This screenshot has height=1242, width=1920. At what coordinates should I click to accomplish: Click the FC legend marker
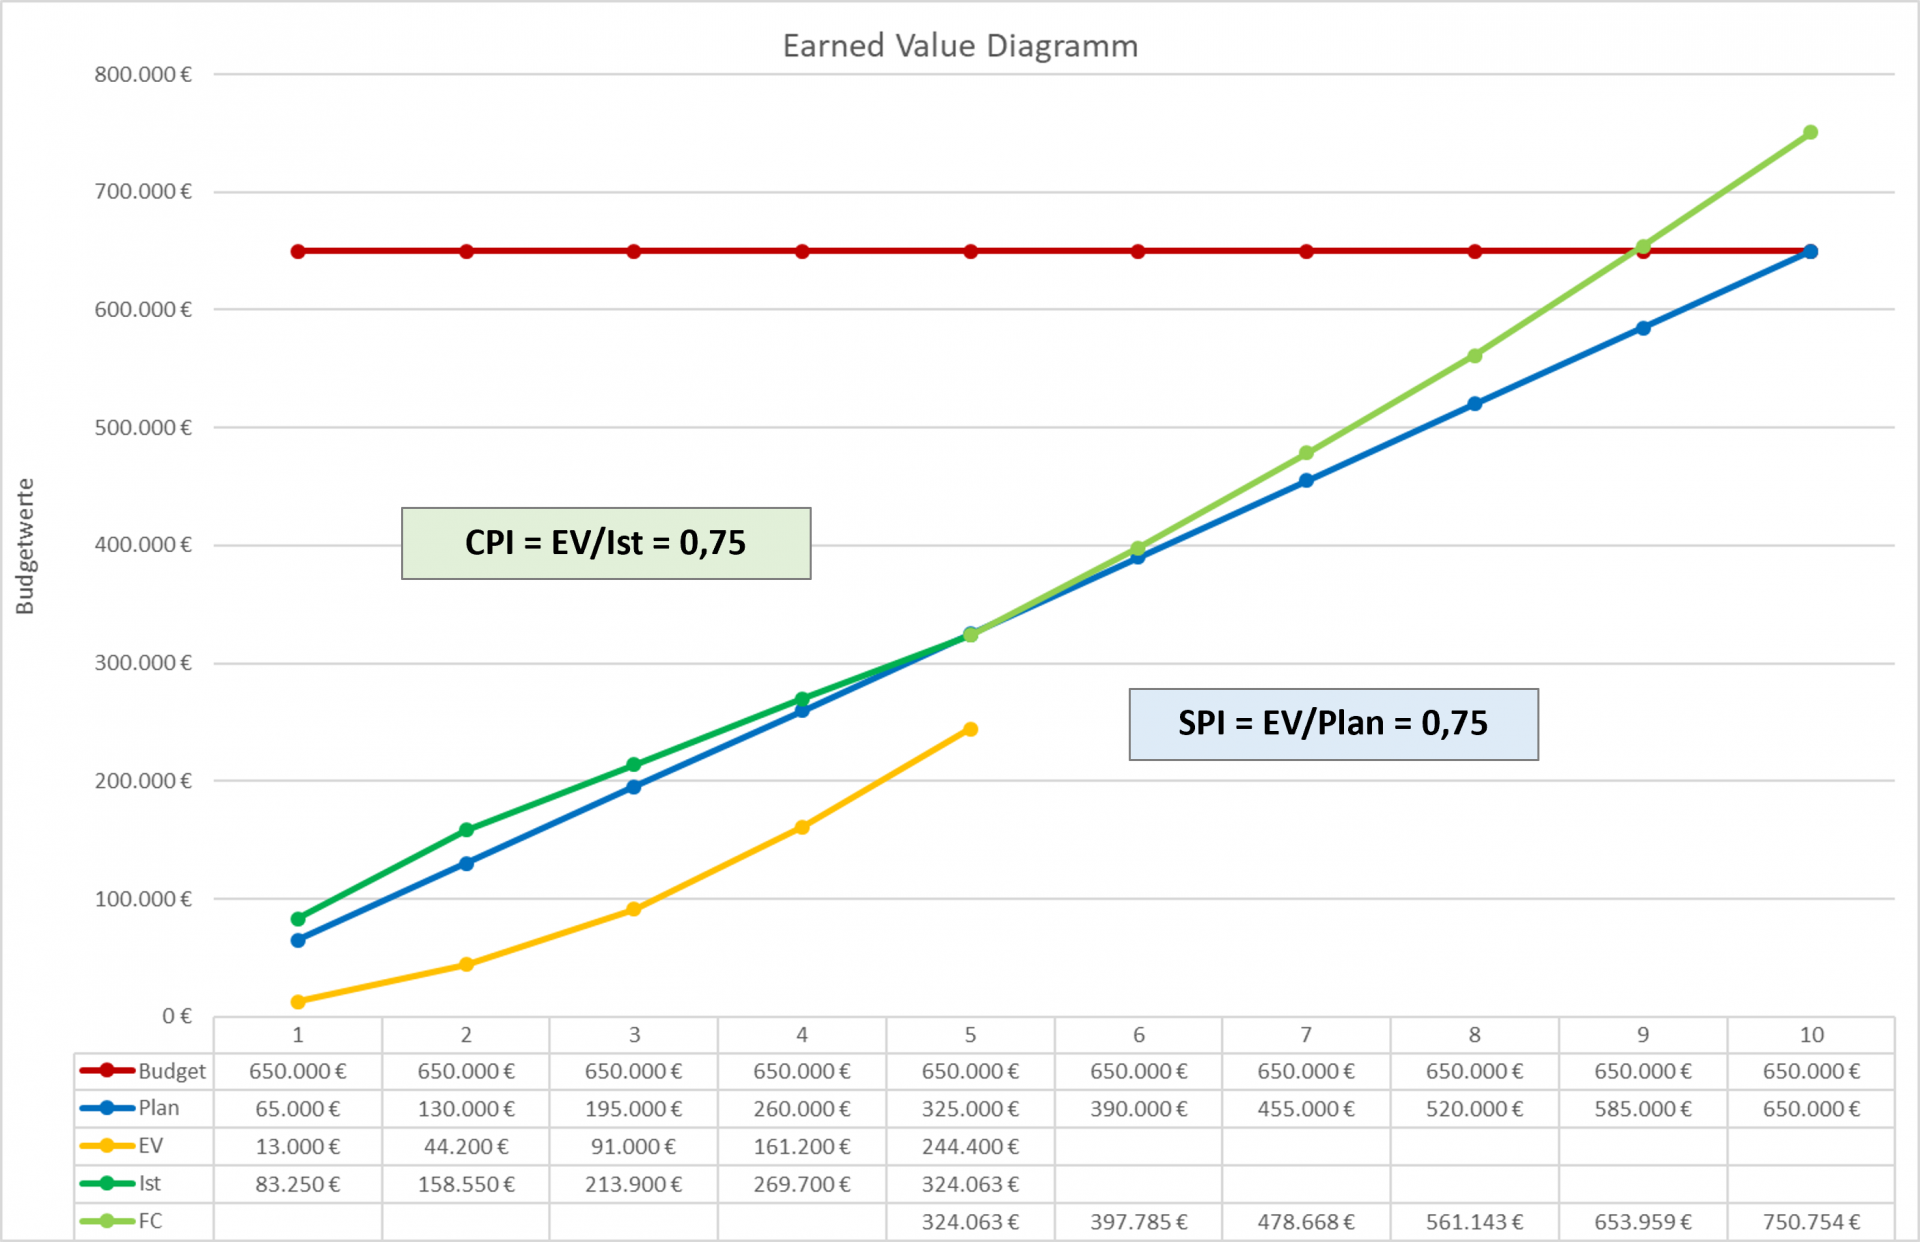point(107,1221)
